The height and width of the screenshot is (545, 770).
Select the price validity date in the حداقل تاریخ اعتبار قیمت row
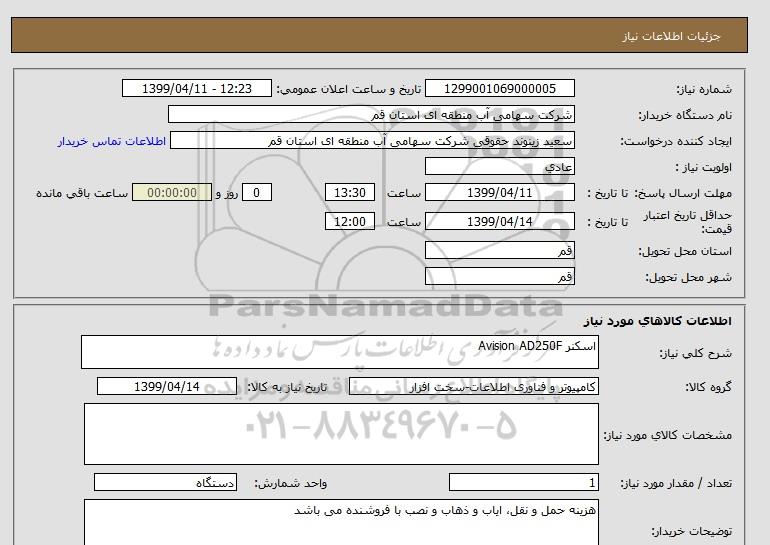[499, 221]
